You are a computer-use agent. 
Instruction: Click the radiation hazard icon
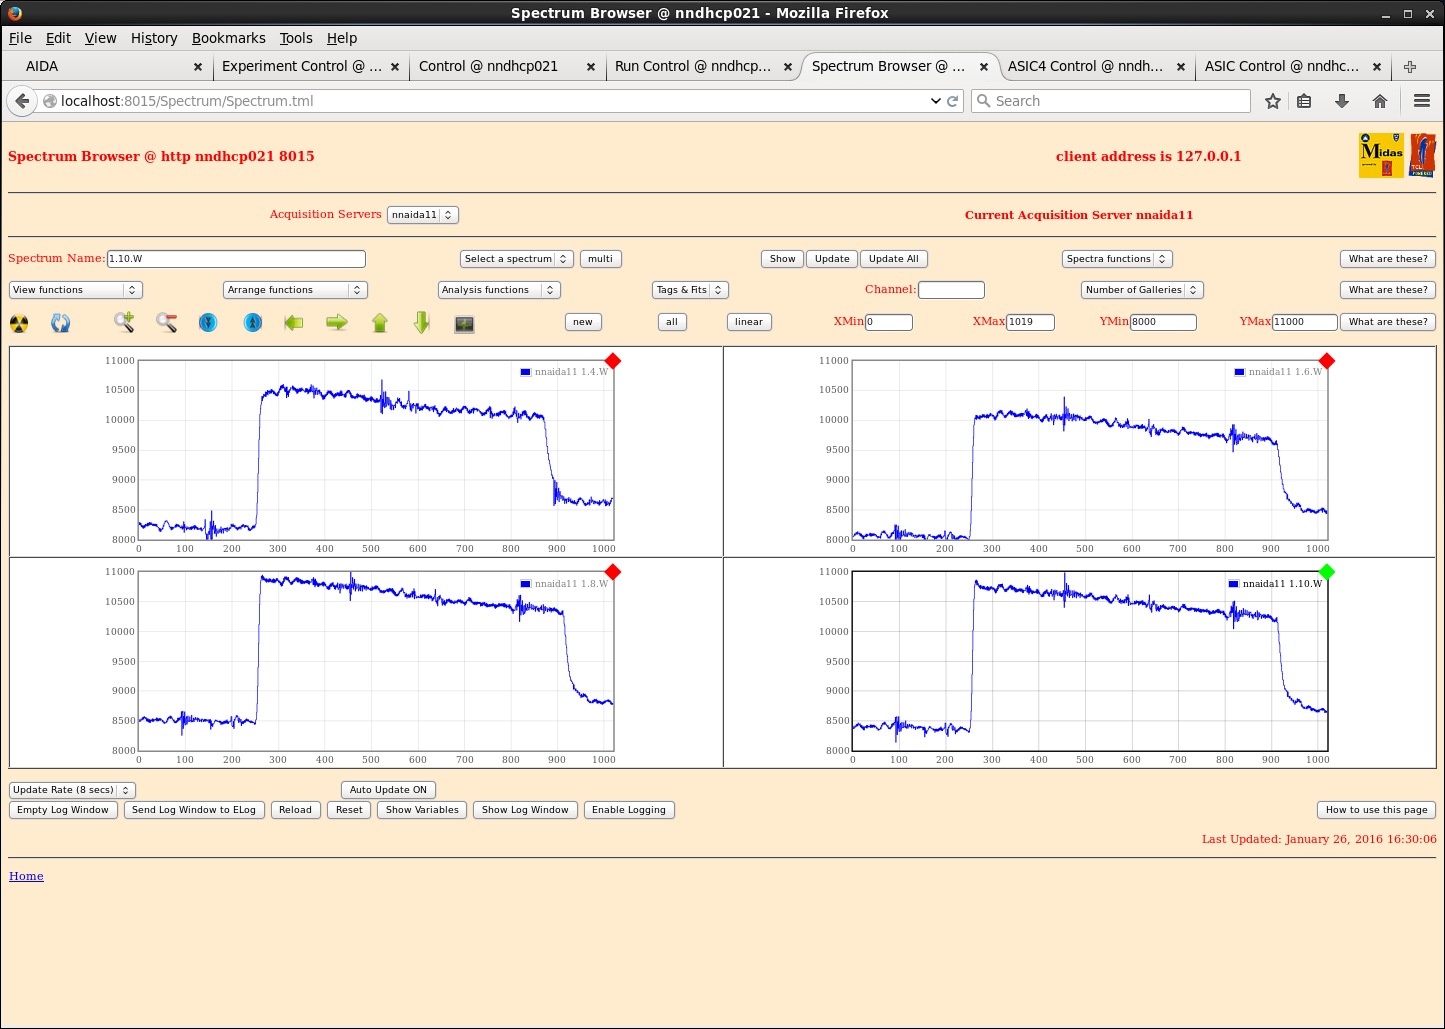[x=19, y=323]
